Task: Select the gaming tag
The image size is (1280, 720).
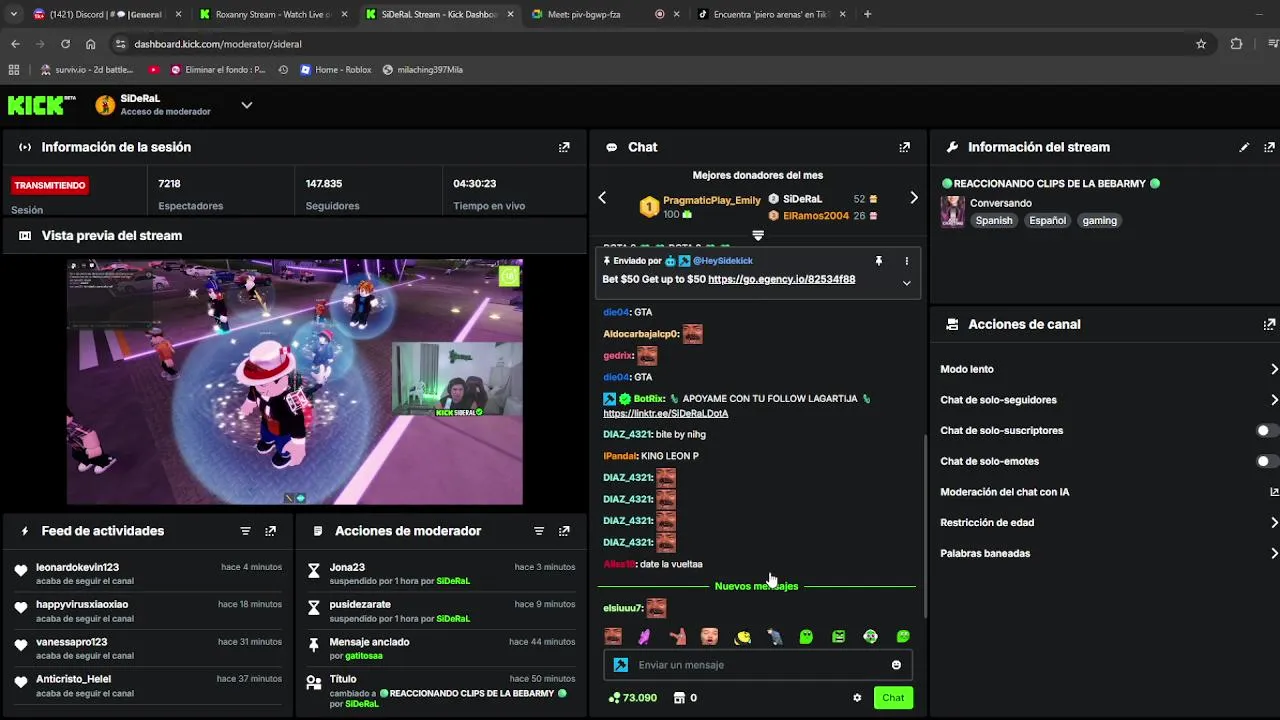Action: pyautogui.click(x=1099, y=220)
